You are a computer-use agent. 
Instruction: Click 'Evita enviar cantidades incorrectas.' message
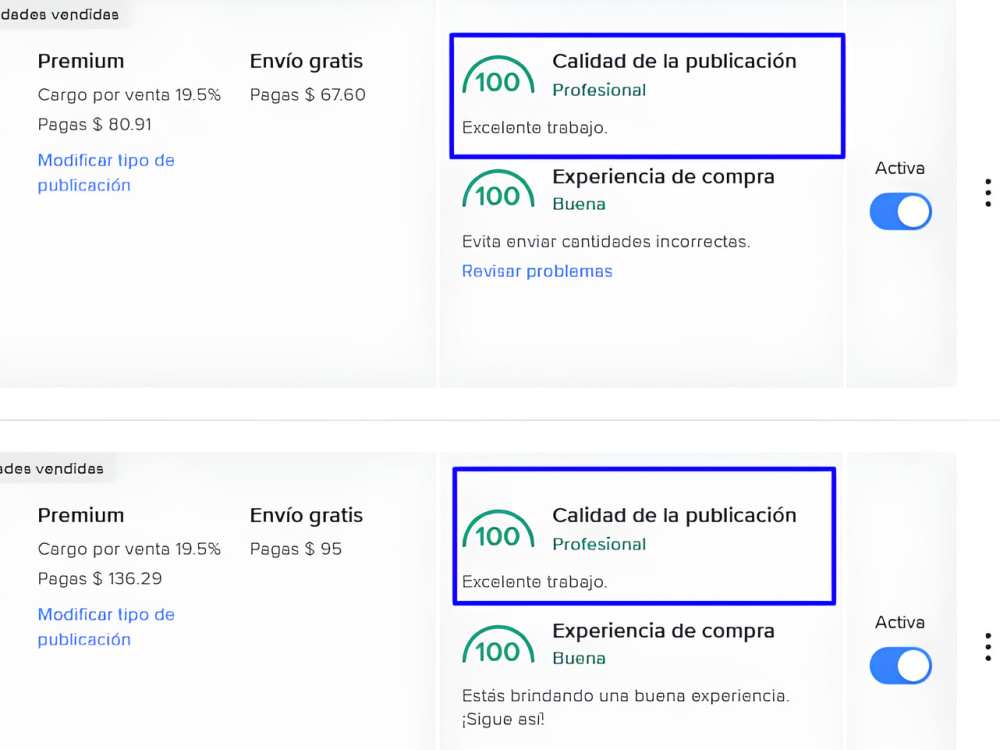[x=606, y=242]
